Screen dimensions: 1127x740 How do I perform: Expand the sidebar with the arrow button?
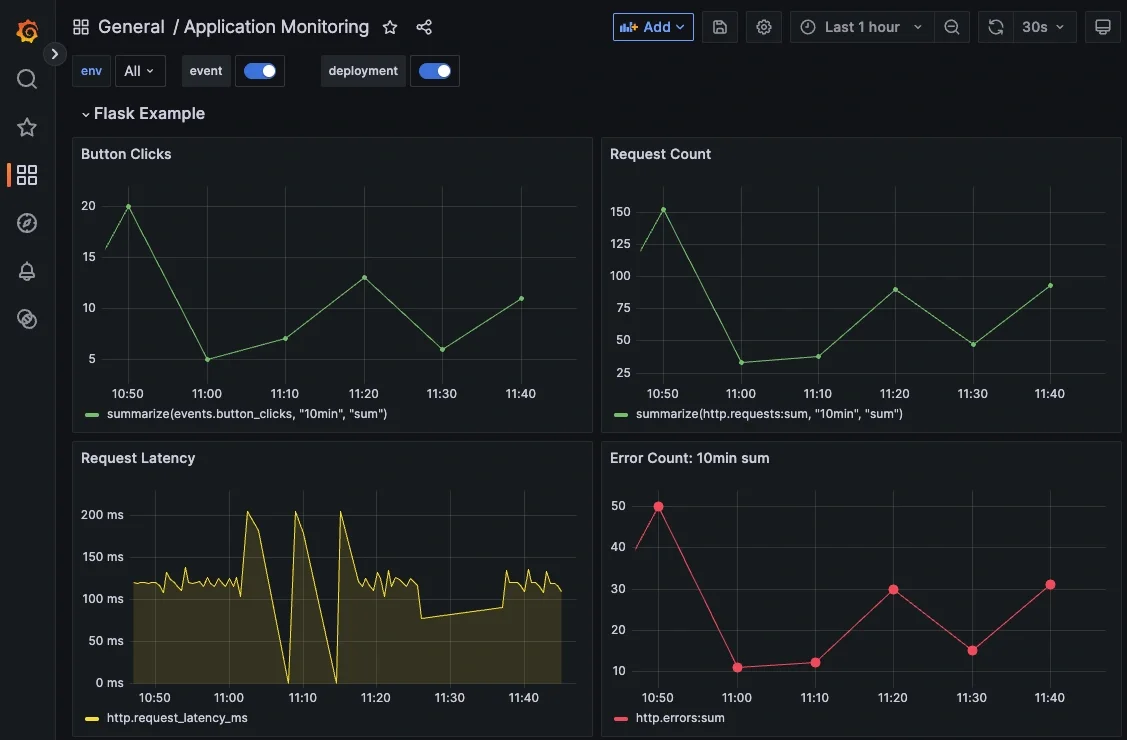pos(55,54)
